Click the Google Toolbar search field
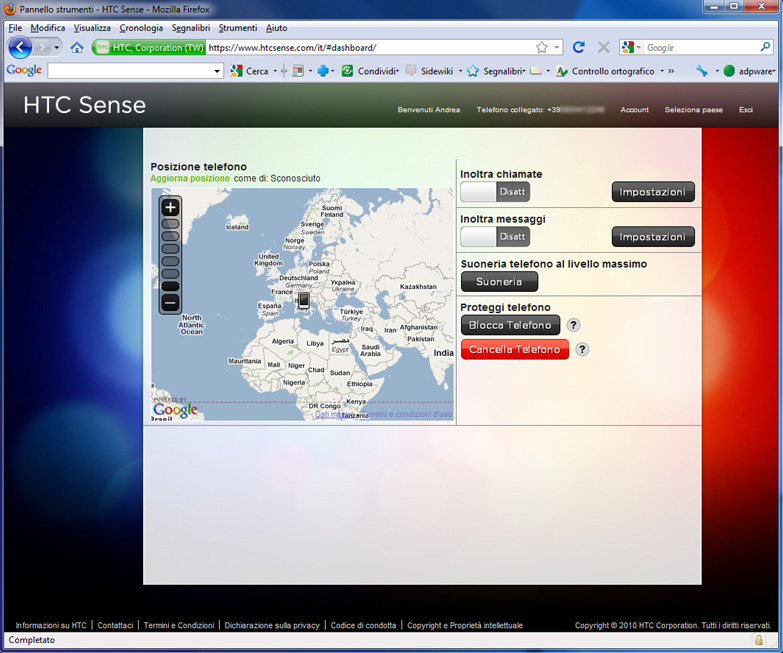The height and width of the screenshot is (653, 783). coord(130,71)
